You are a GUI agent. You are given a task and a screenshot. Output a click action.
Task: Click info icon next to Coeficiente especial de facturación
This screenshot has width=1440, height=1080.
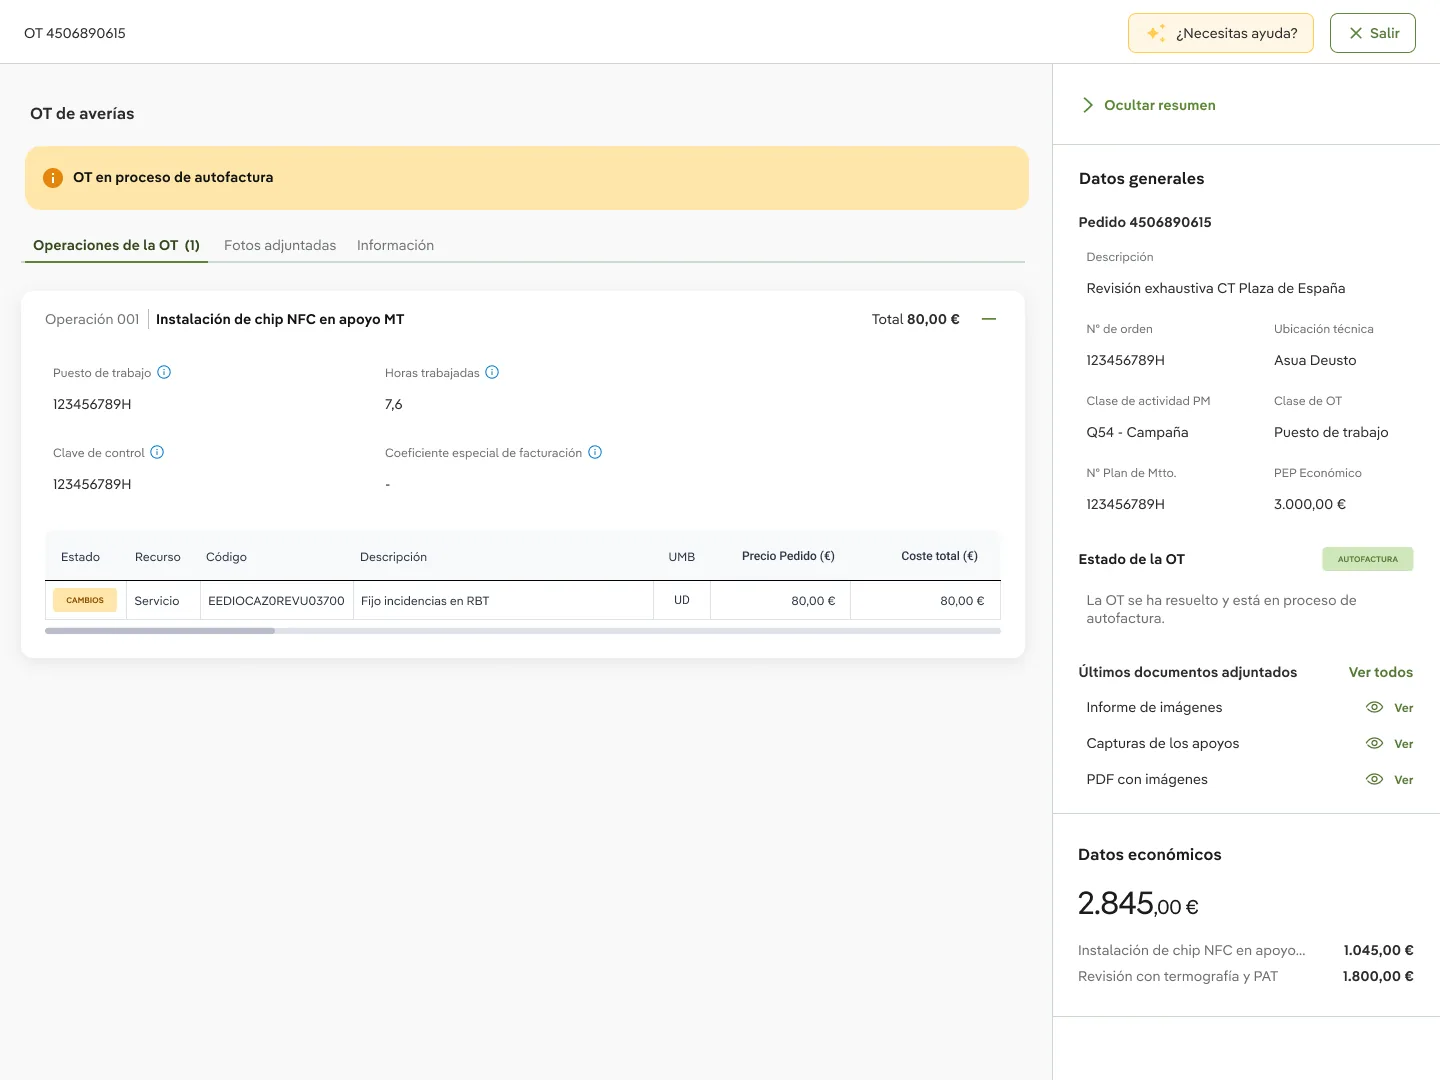(595, 452)
